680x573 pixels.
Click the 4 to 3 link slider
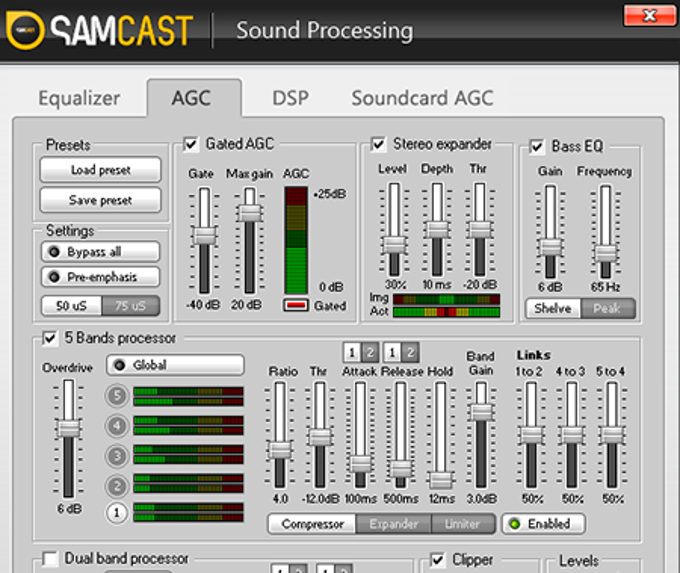572,435
